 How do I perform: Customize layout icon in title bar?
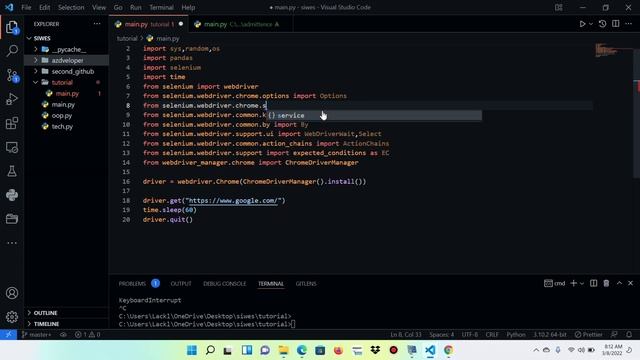559,7
